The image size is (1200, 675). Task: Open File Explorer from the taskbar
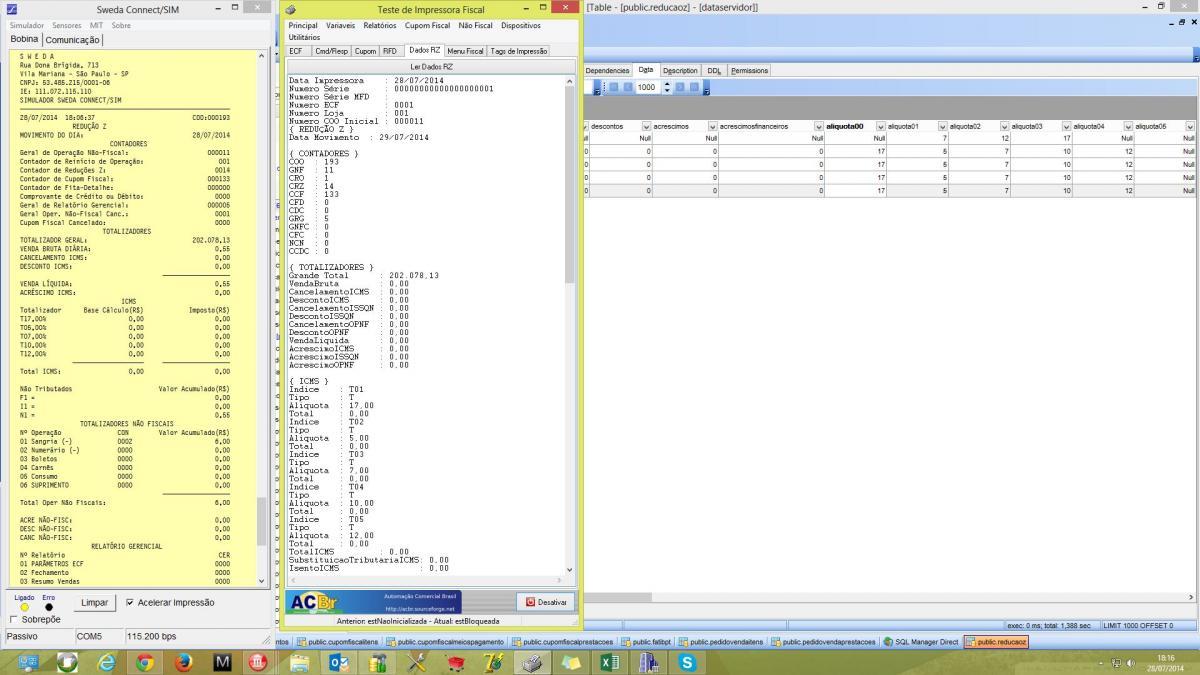click(x=300, y=661)
